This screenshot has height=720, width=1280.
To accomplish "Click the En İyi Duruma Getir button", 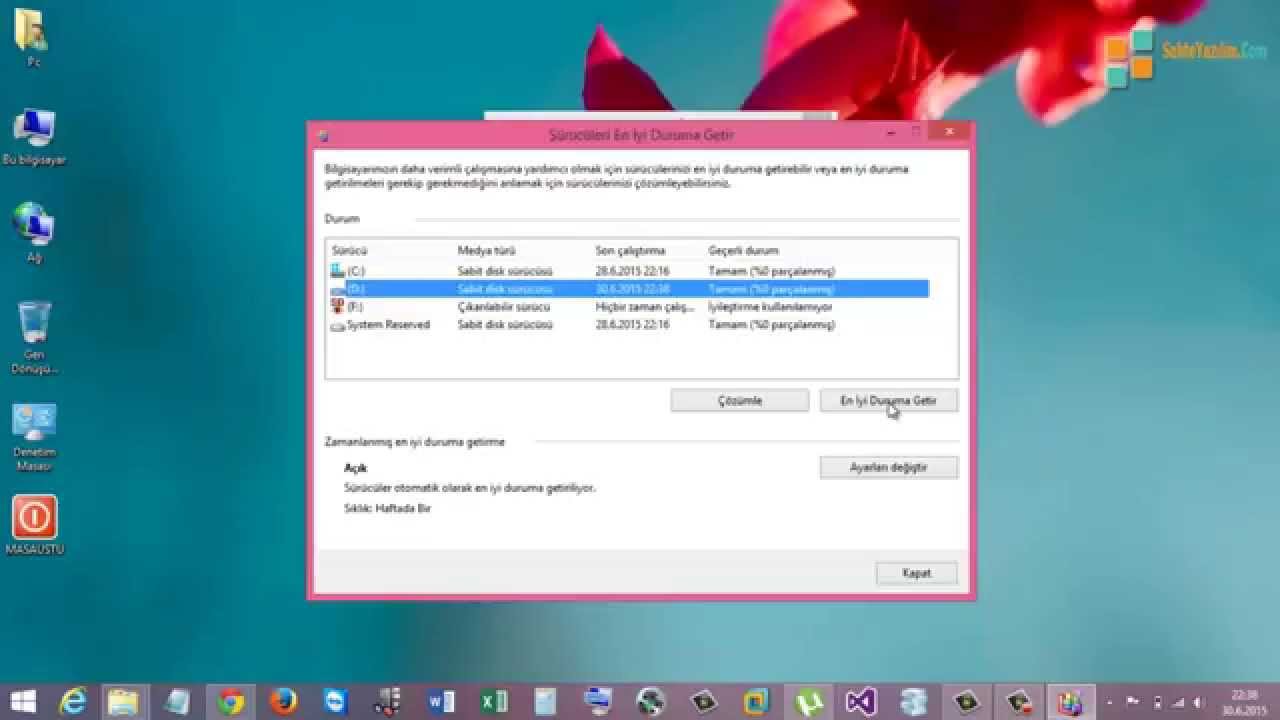I will point(888,399).
